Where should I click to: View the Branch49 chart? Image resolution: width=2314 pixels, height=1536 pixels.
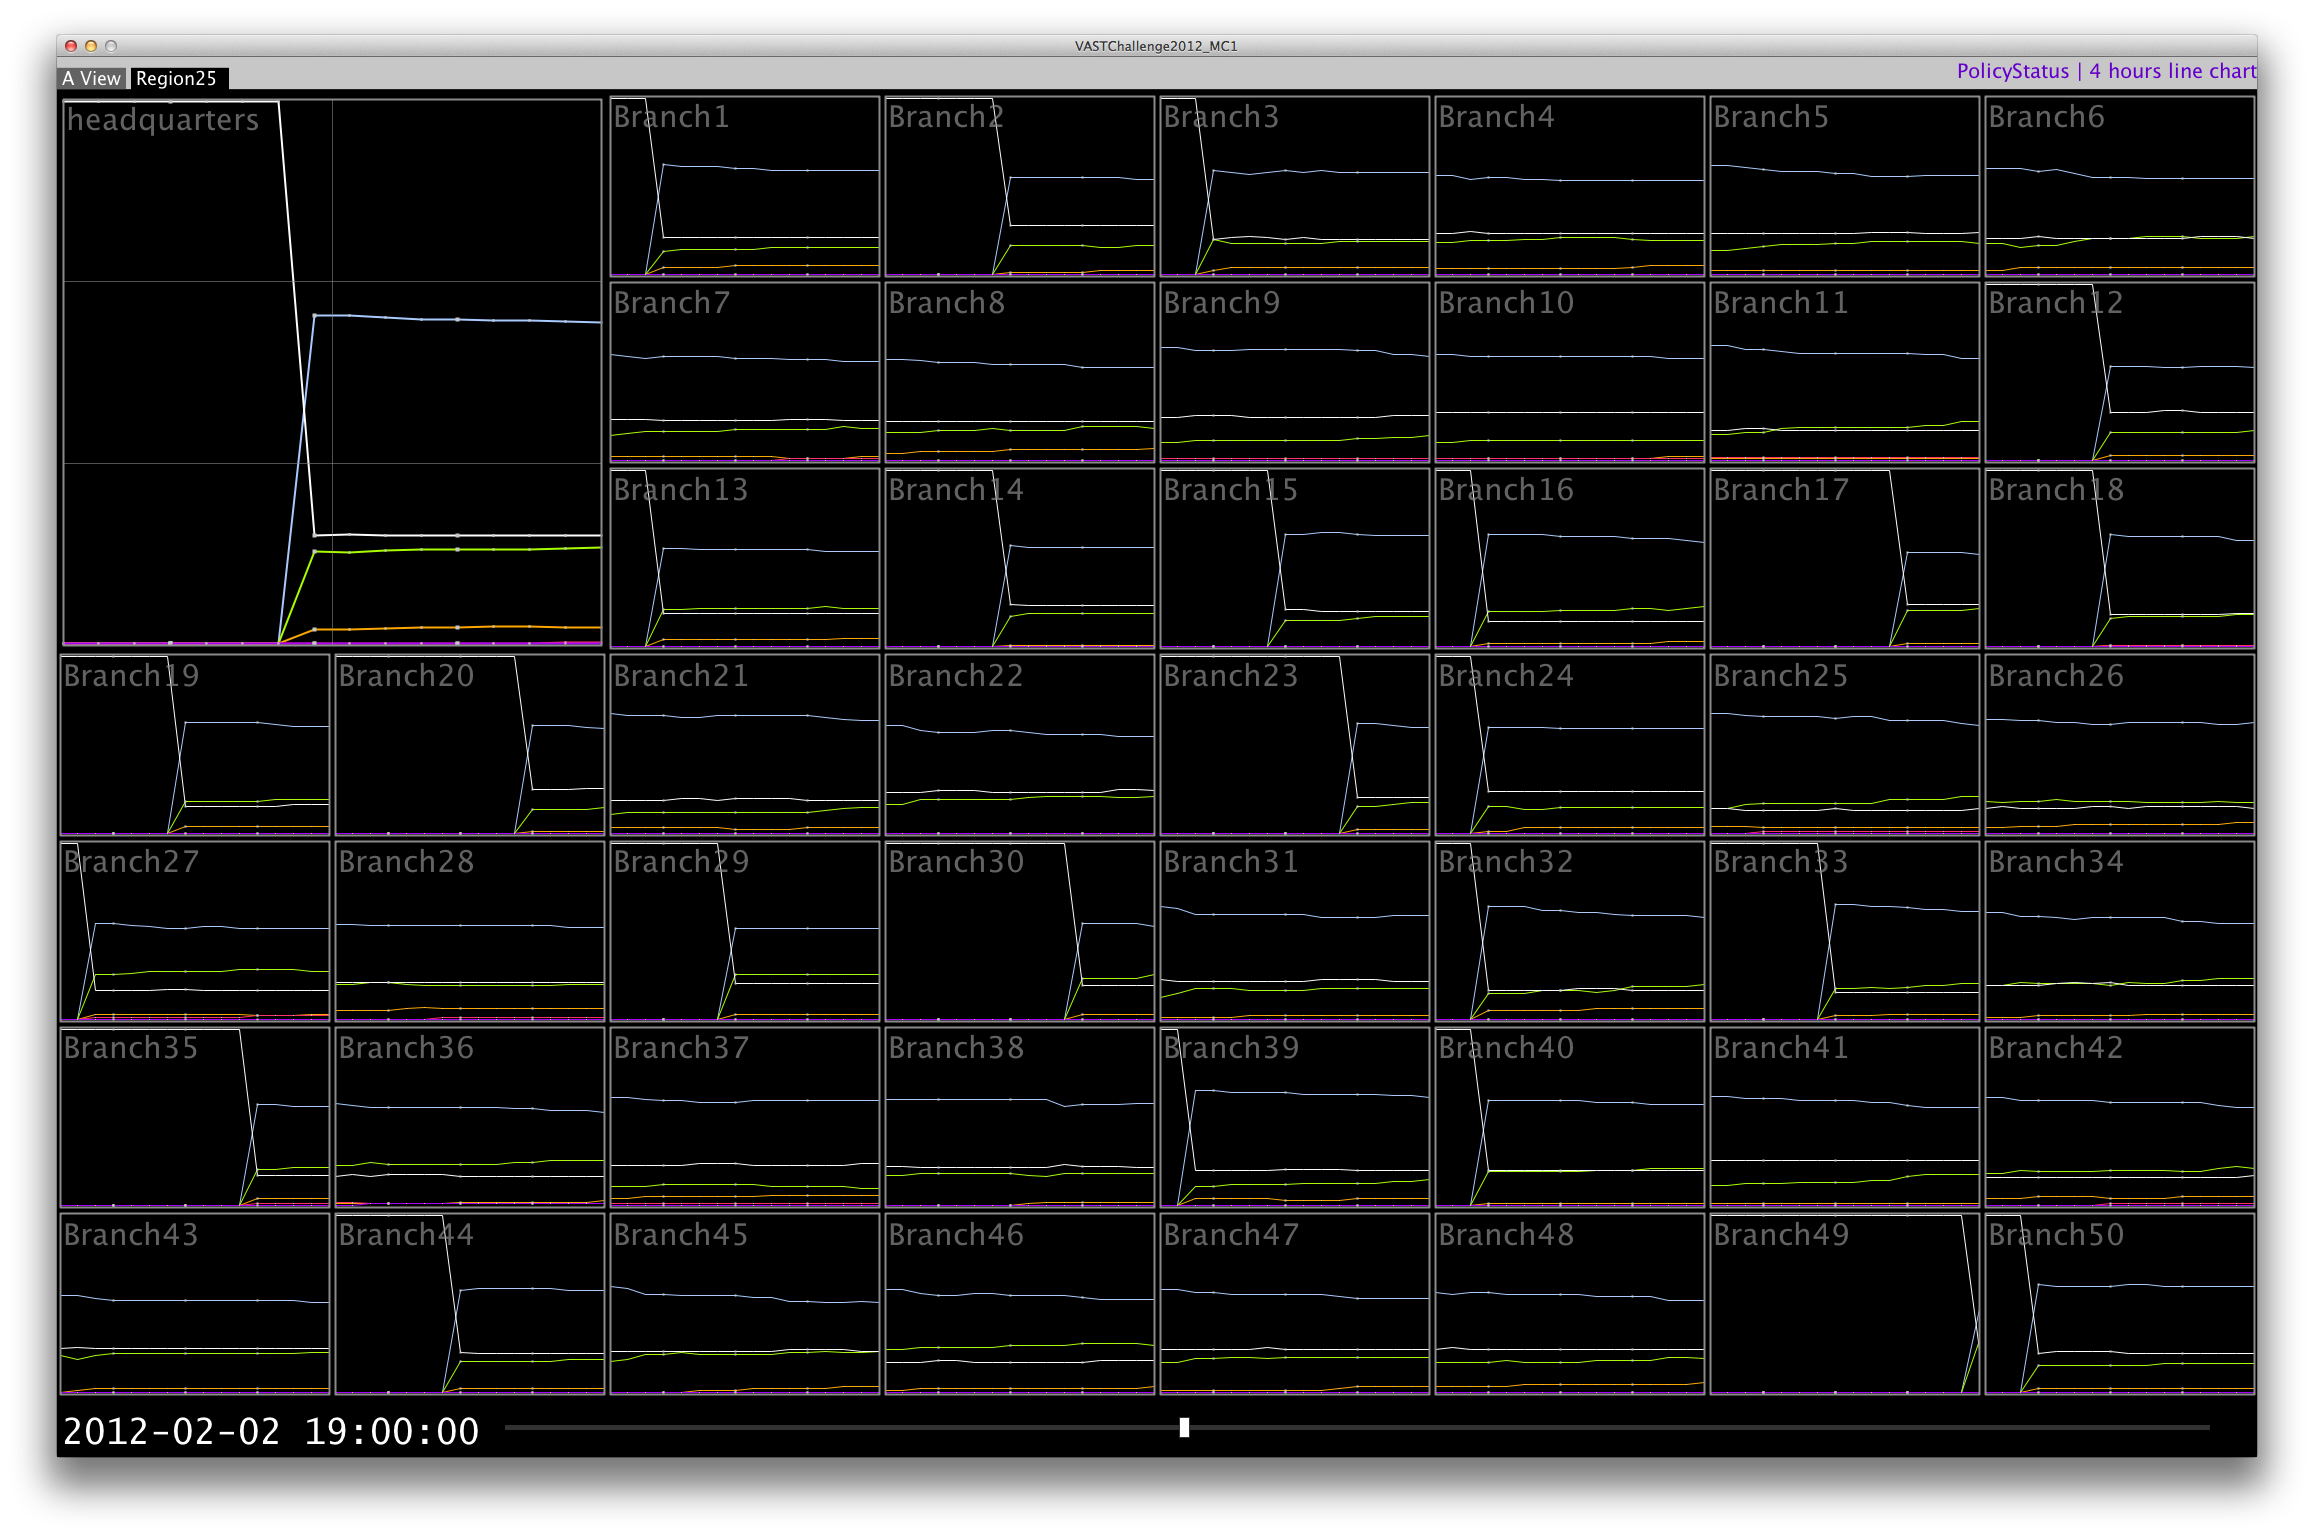pos(1845,1304)
